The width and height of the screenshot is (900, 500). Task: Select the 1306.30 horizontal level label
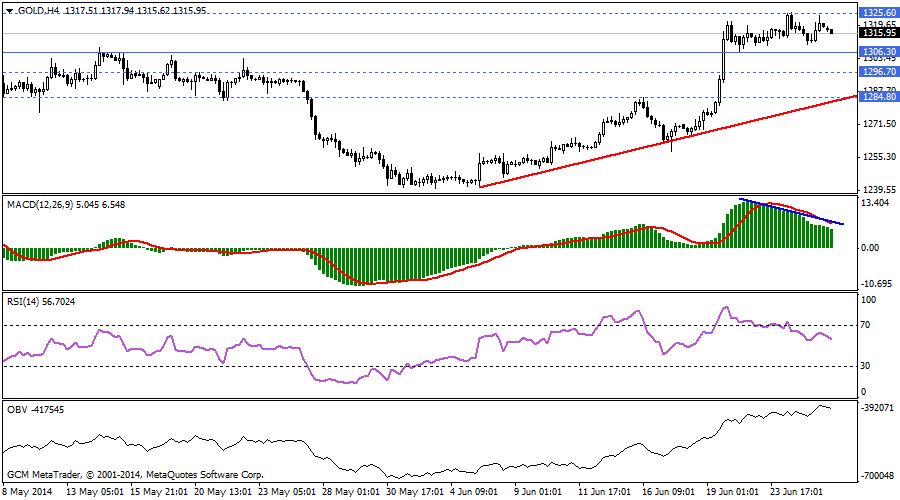click(879, 52)
